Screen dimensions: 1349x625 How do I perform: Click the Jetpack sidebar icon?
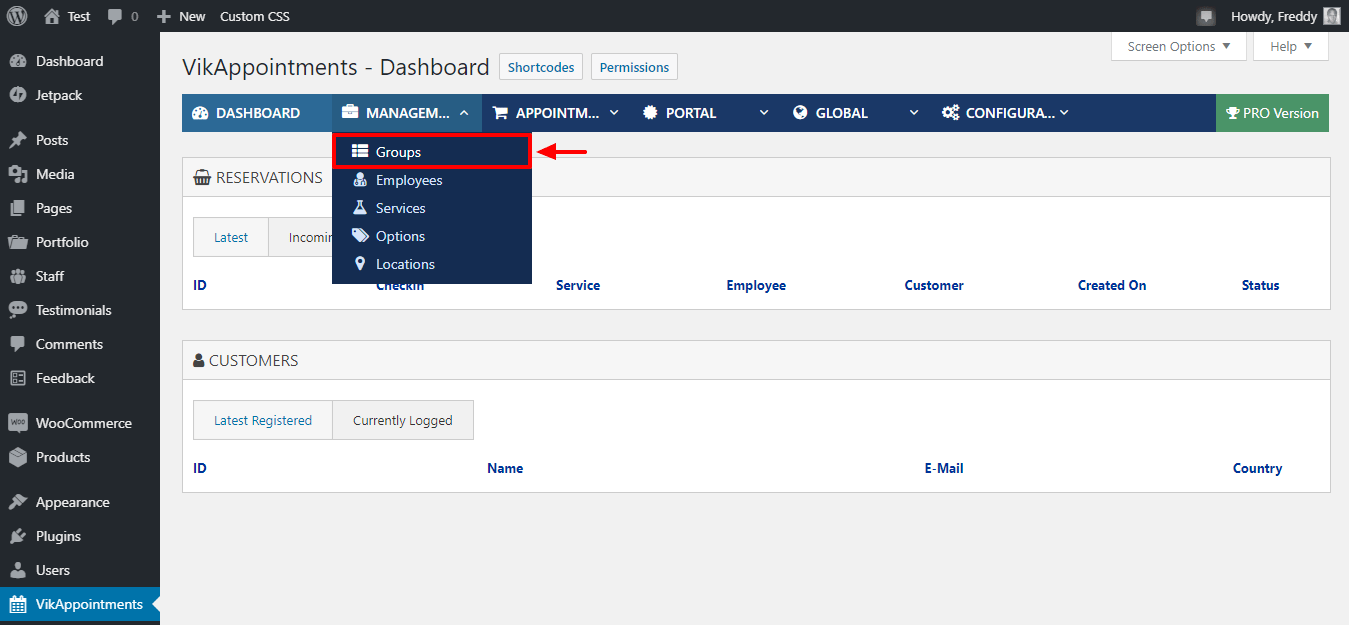17,95
